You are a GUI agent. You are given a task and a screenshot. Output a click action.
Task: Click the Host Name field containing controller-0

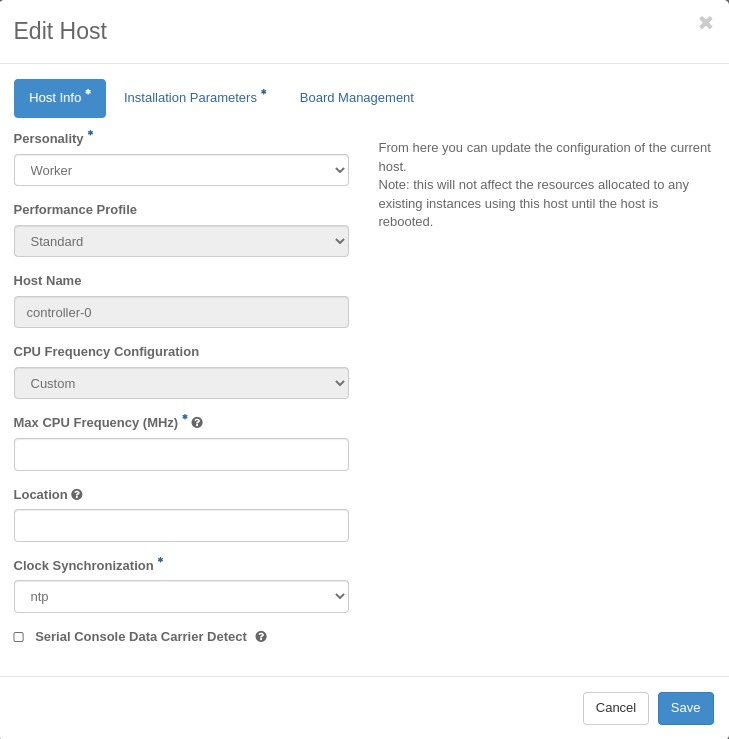tap(181, 312)
